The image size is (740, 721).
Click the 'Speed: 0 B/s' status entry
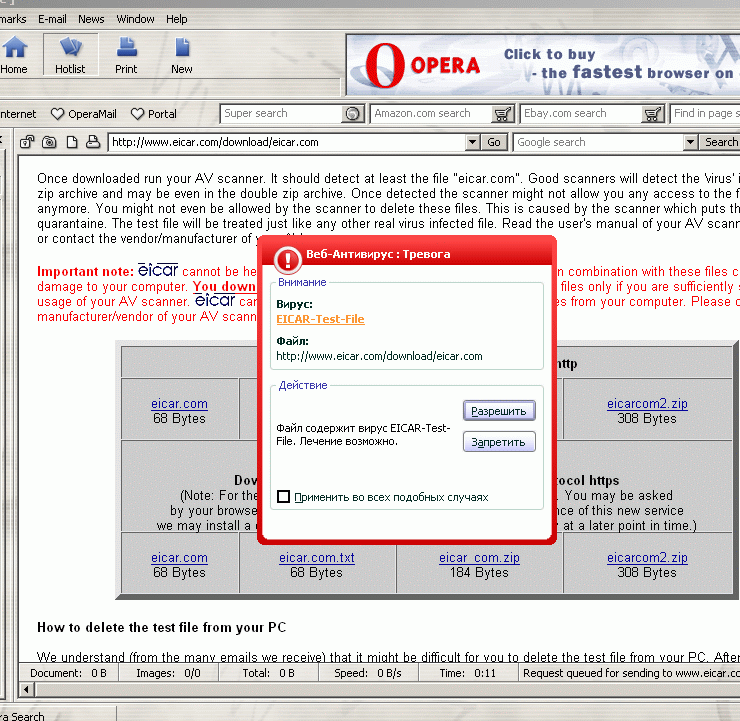(x=368, y=673)
